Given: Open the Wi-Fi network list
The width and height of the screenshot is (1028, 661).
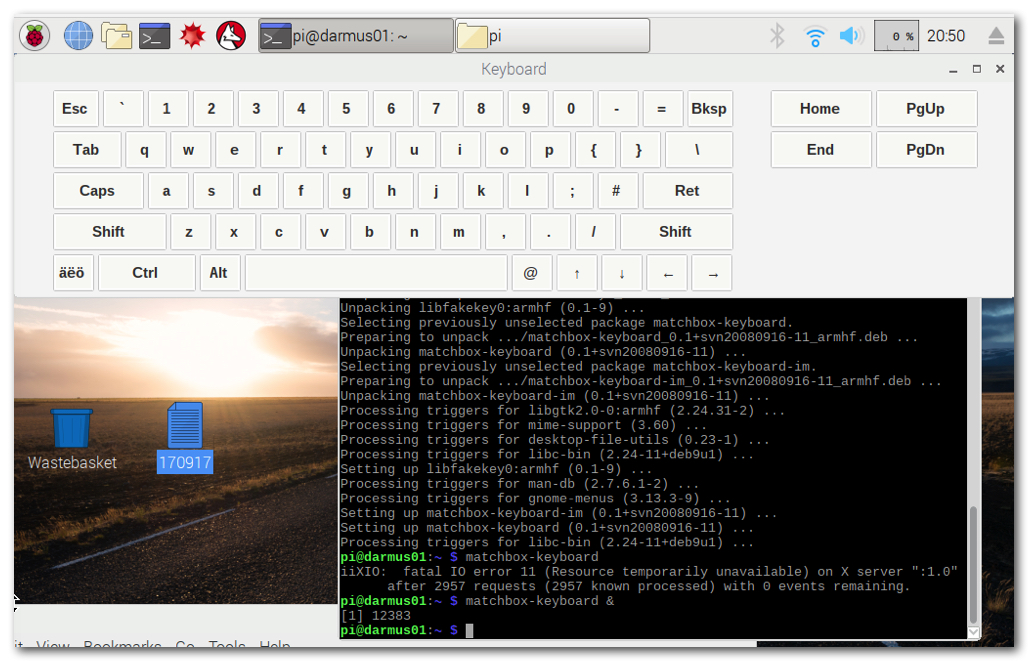Looking at the screenshot, I should 815,33.
